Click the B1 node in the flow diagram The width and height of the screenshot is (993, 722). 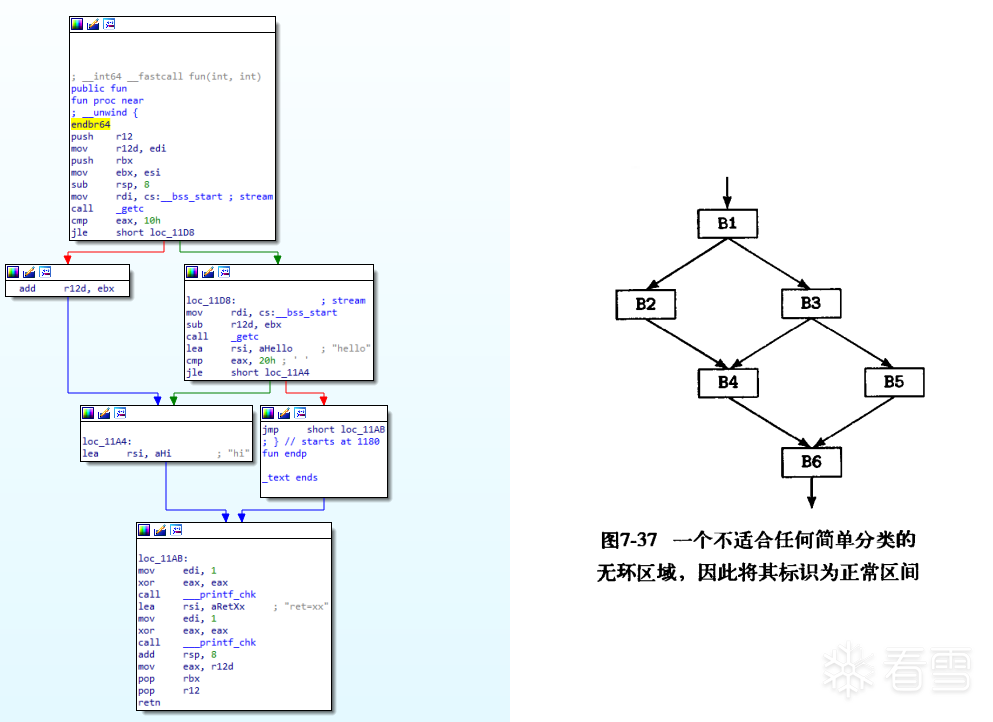coord(727,223)
